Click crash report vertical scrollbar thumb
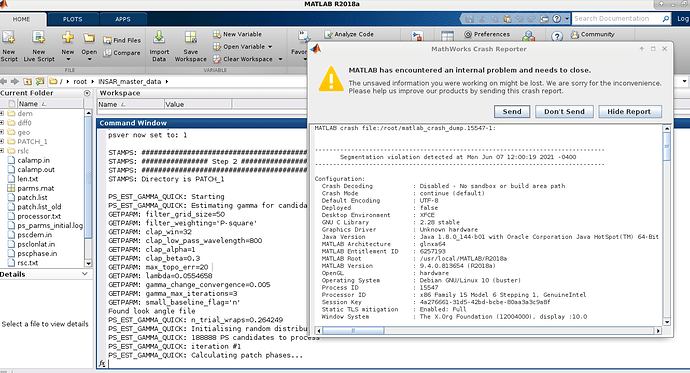 tap(666, 146)
